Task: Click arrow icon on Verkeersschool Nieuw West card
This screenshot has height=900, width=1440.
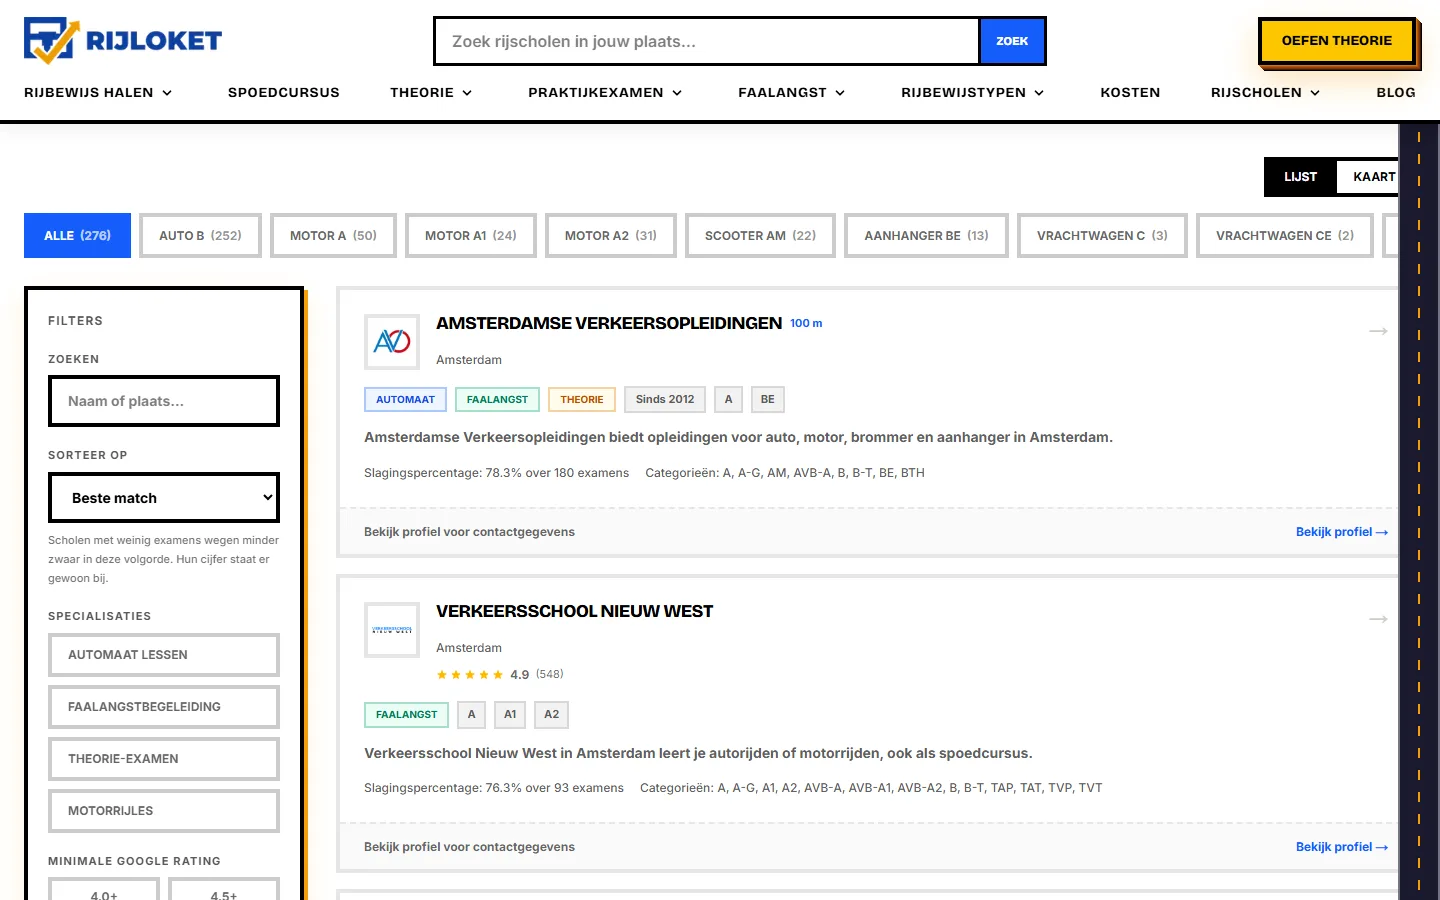Action: pyautogui.click(x=1378, y=619)
